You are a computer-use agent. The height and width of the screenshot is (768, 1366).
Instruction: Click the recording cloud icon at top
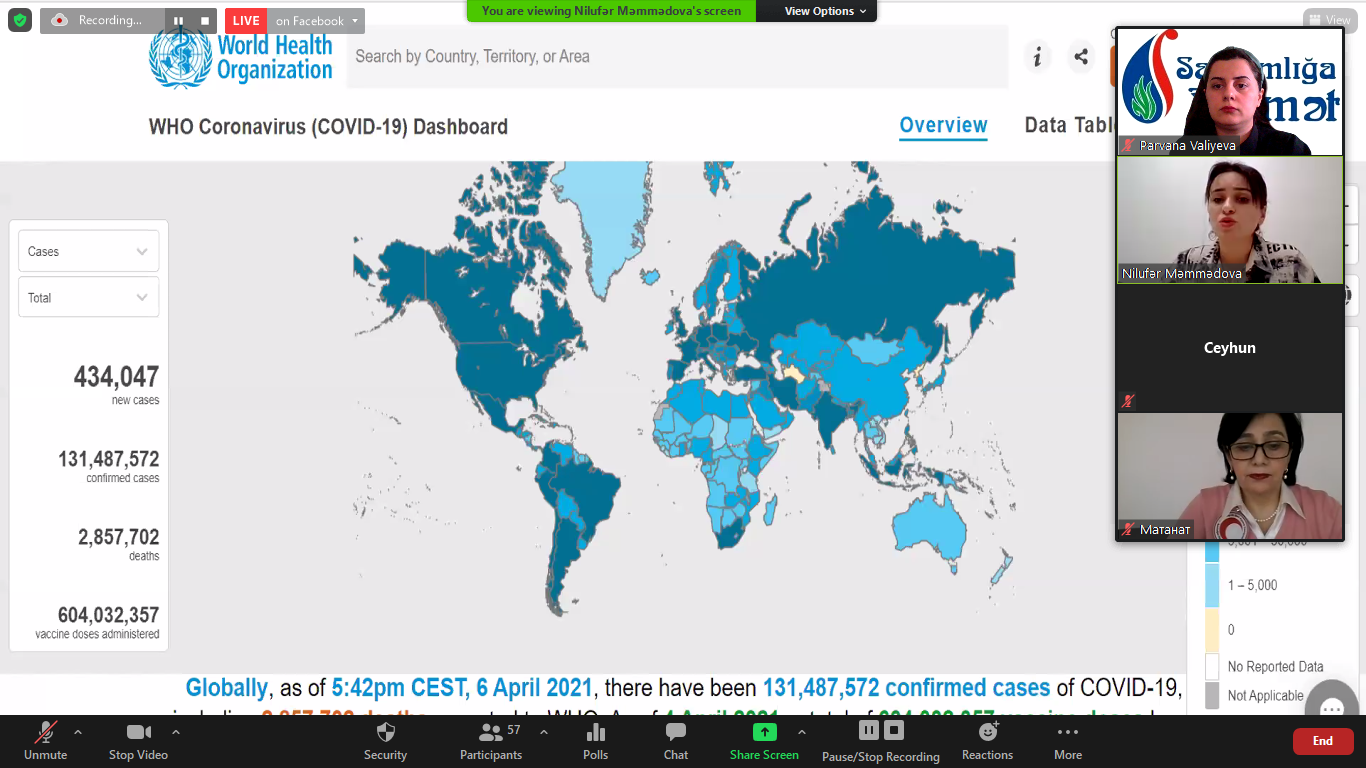(59, 20)
